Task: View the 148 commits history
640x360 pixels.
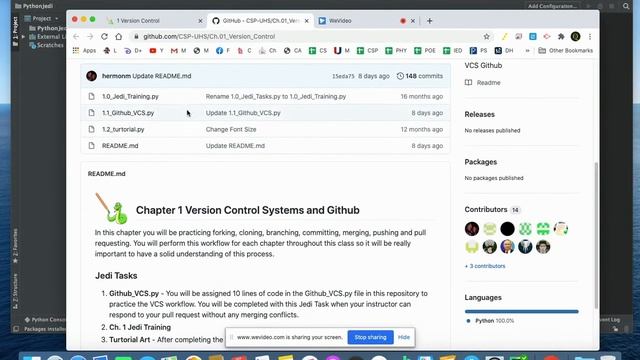Action: [x=420, y=76]
